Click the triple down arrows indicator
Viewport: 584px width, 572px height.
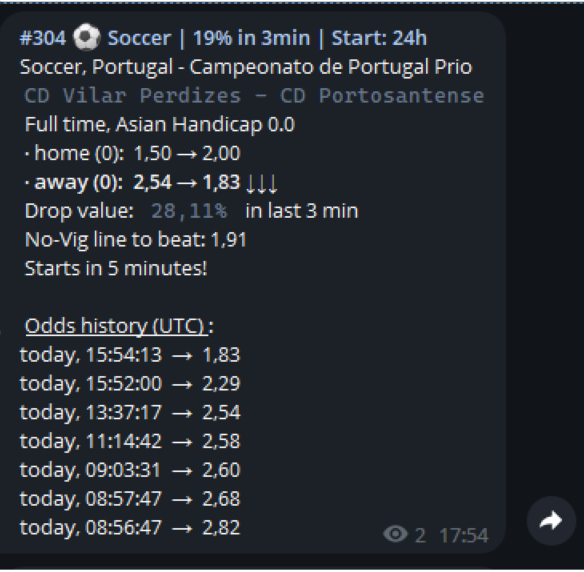(x=262, y=183)
